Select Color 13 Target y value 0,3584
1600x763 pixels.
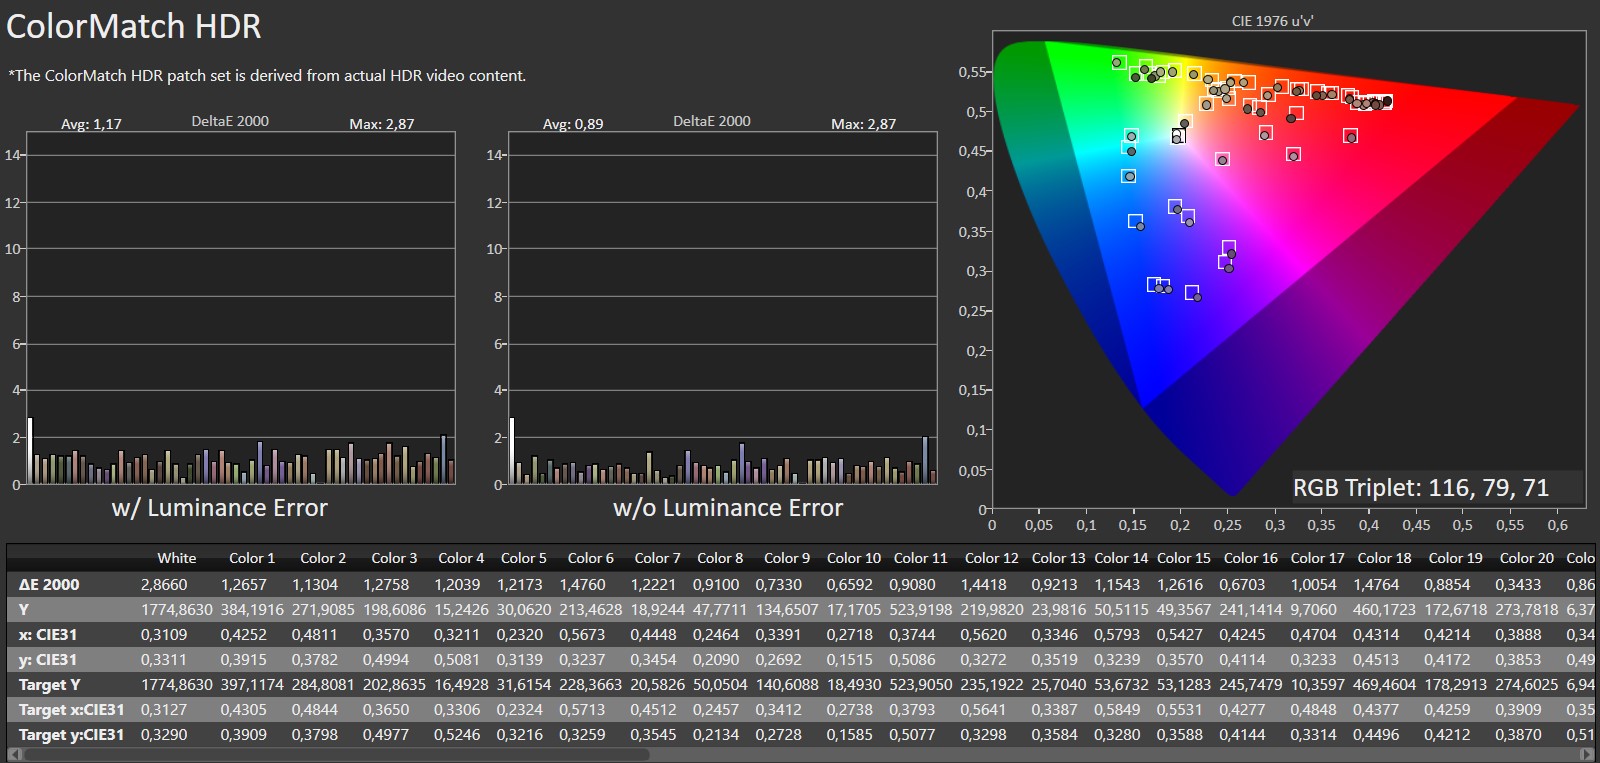click(x=1054, y=734)
